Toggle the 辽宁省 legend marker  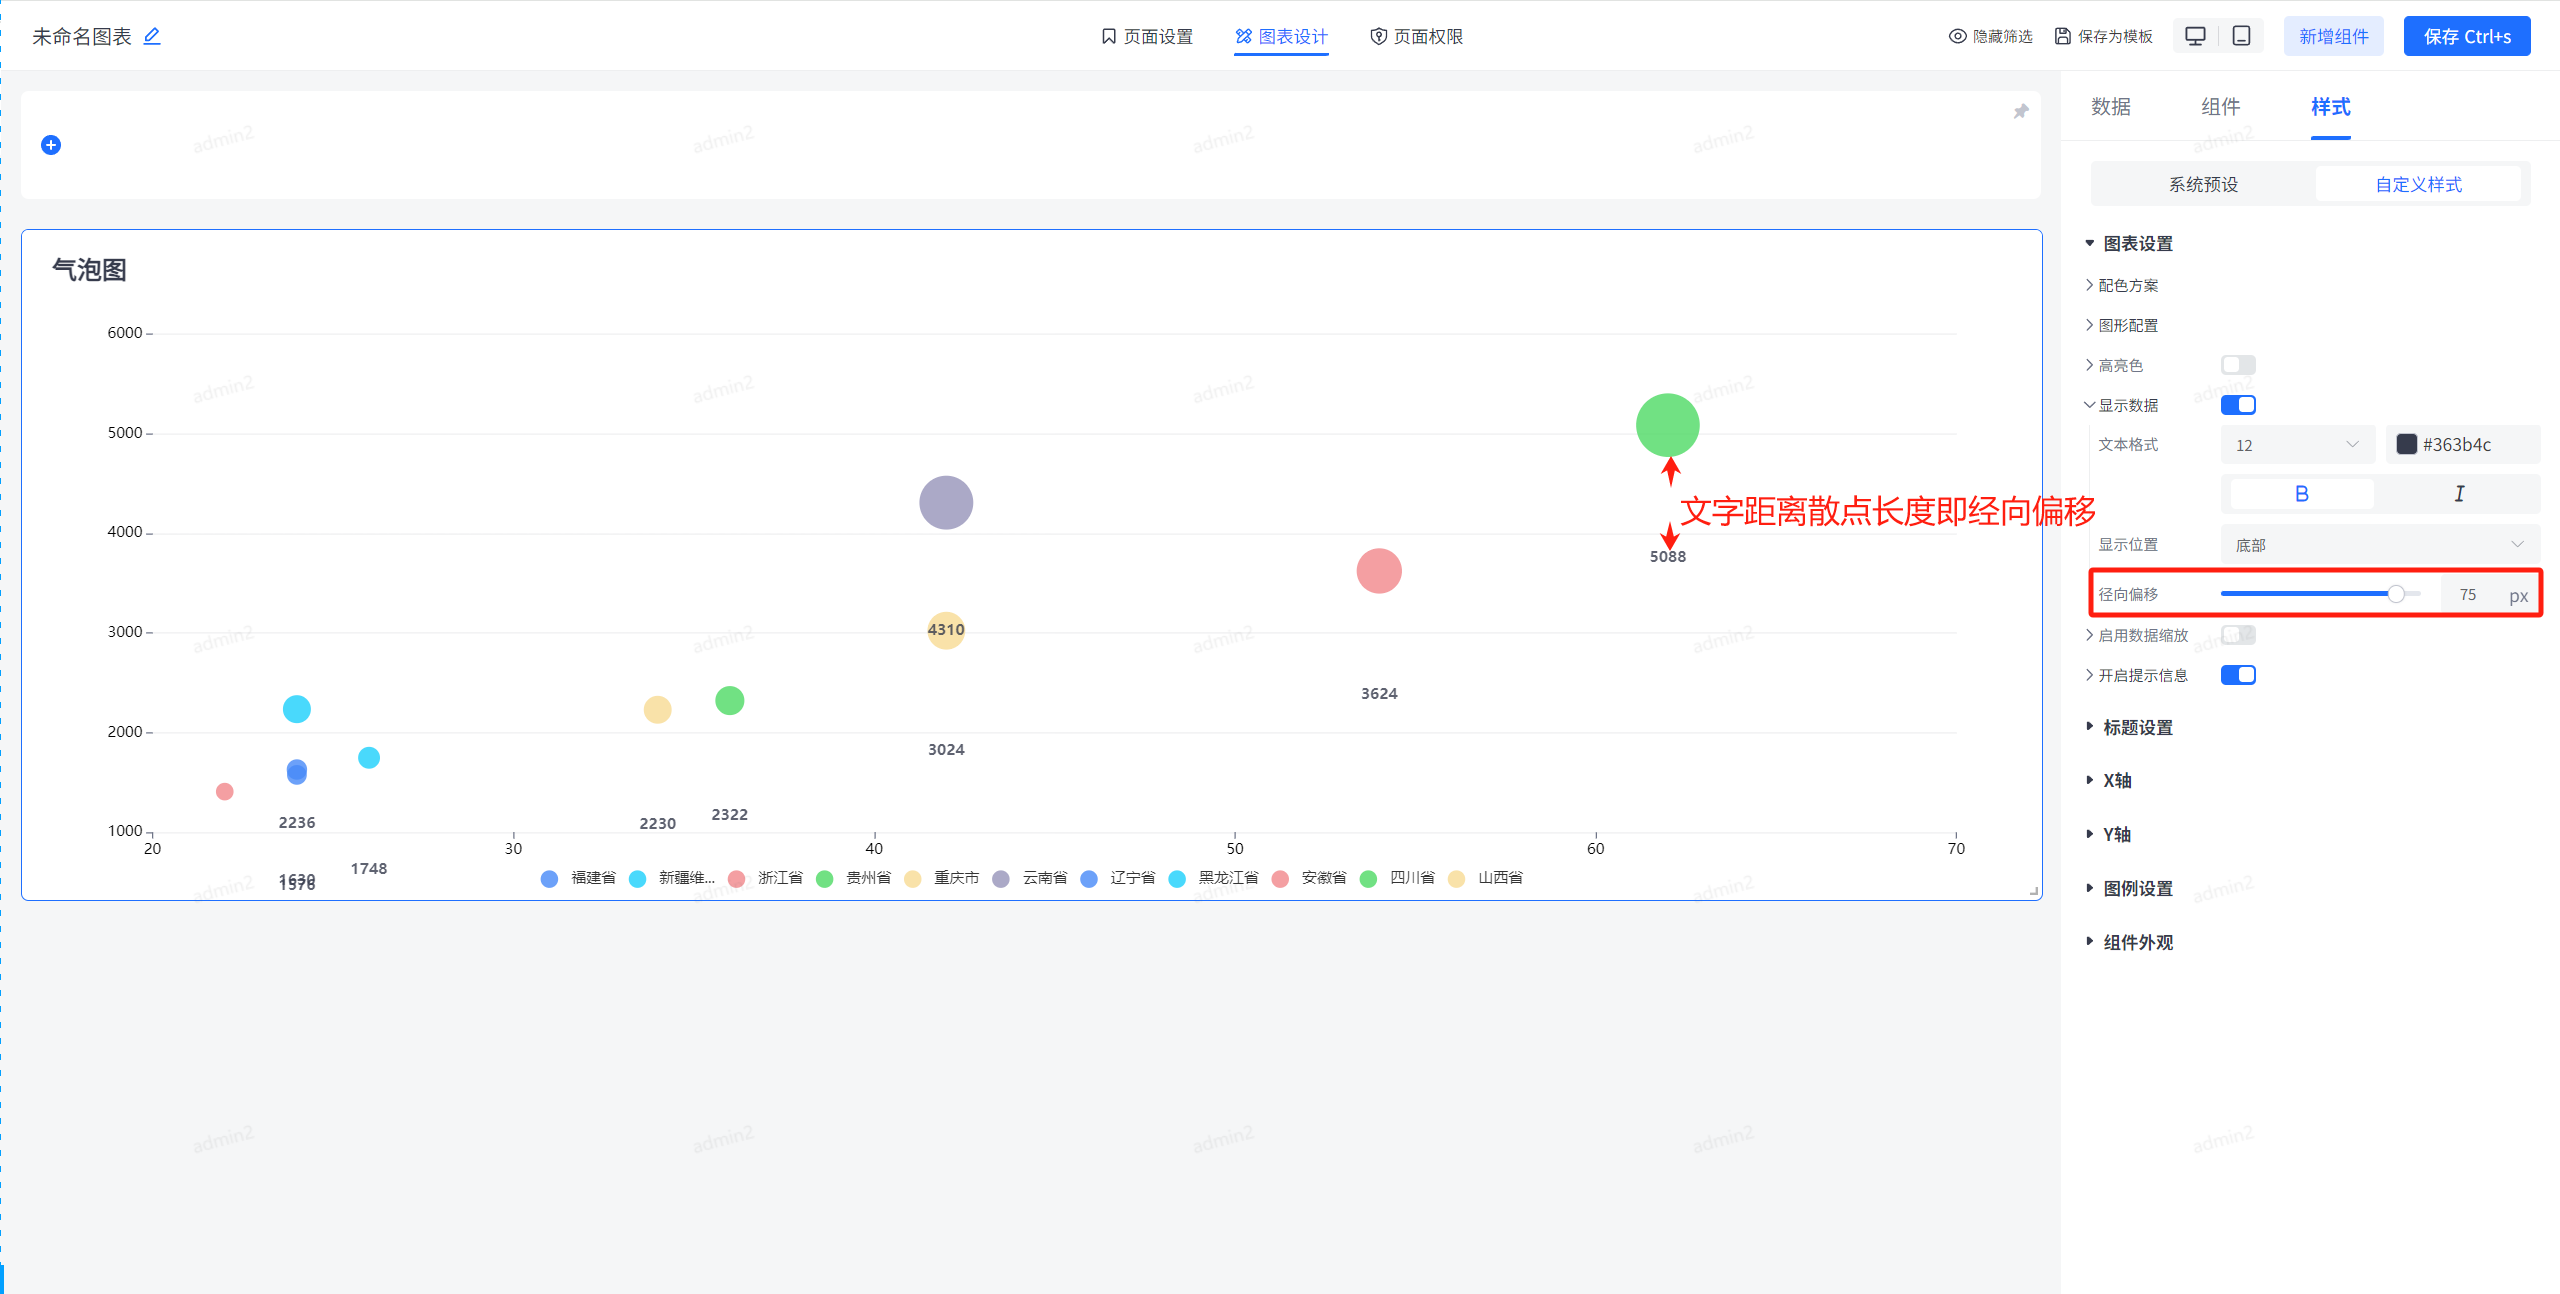point(1089,878)
